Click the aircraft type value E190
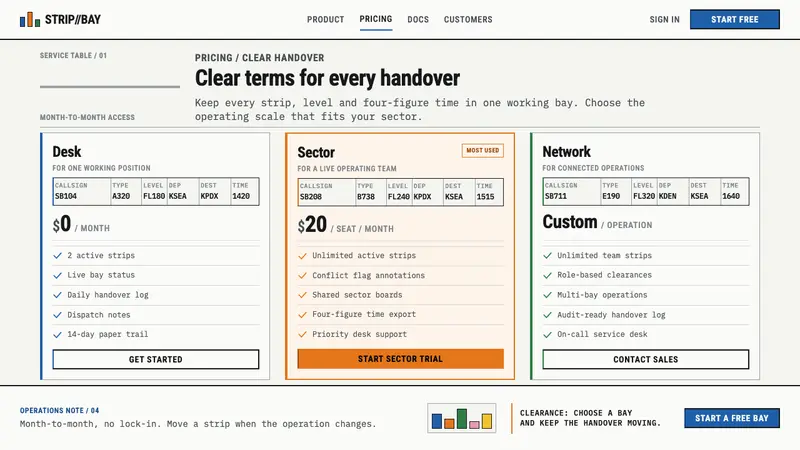 (x=611, y=196)
